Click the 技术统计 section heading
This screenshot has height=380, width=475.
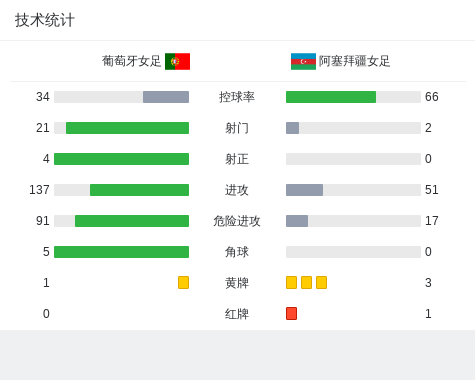tap(45, 20)
